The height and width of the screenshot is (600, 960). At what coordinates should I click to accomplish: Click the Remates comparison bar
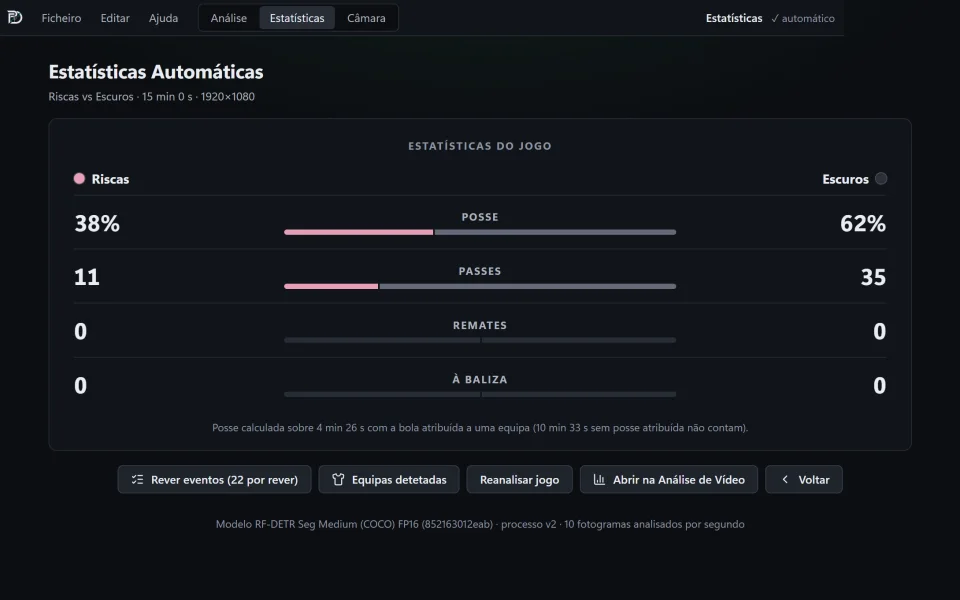click(x=480, y=340)
